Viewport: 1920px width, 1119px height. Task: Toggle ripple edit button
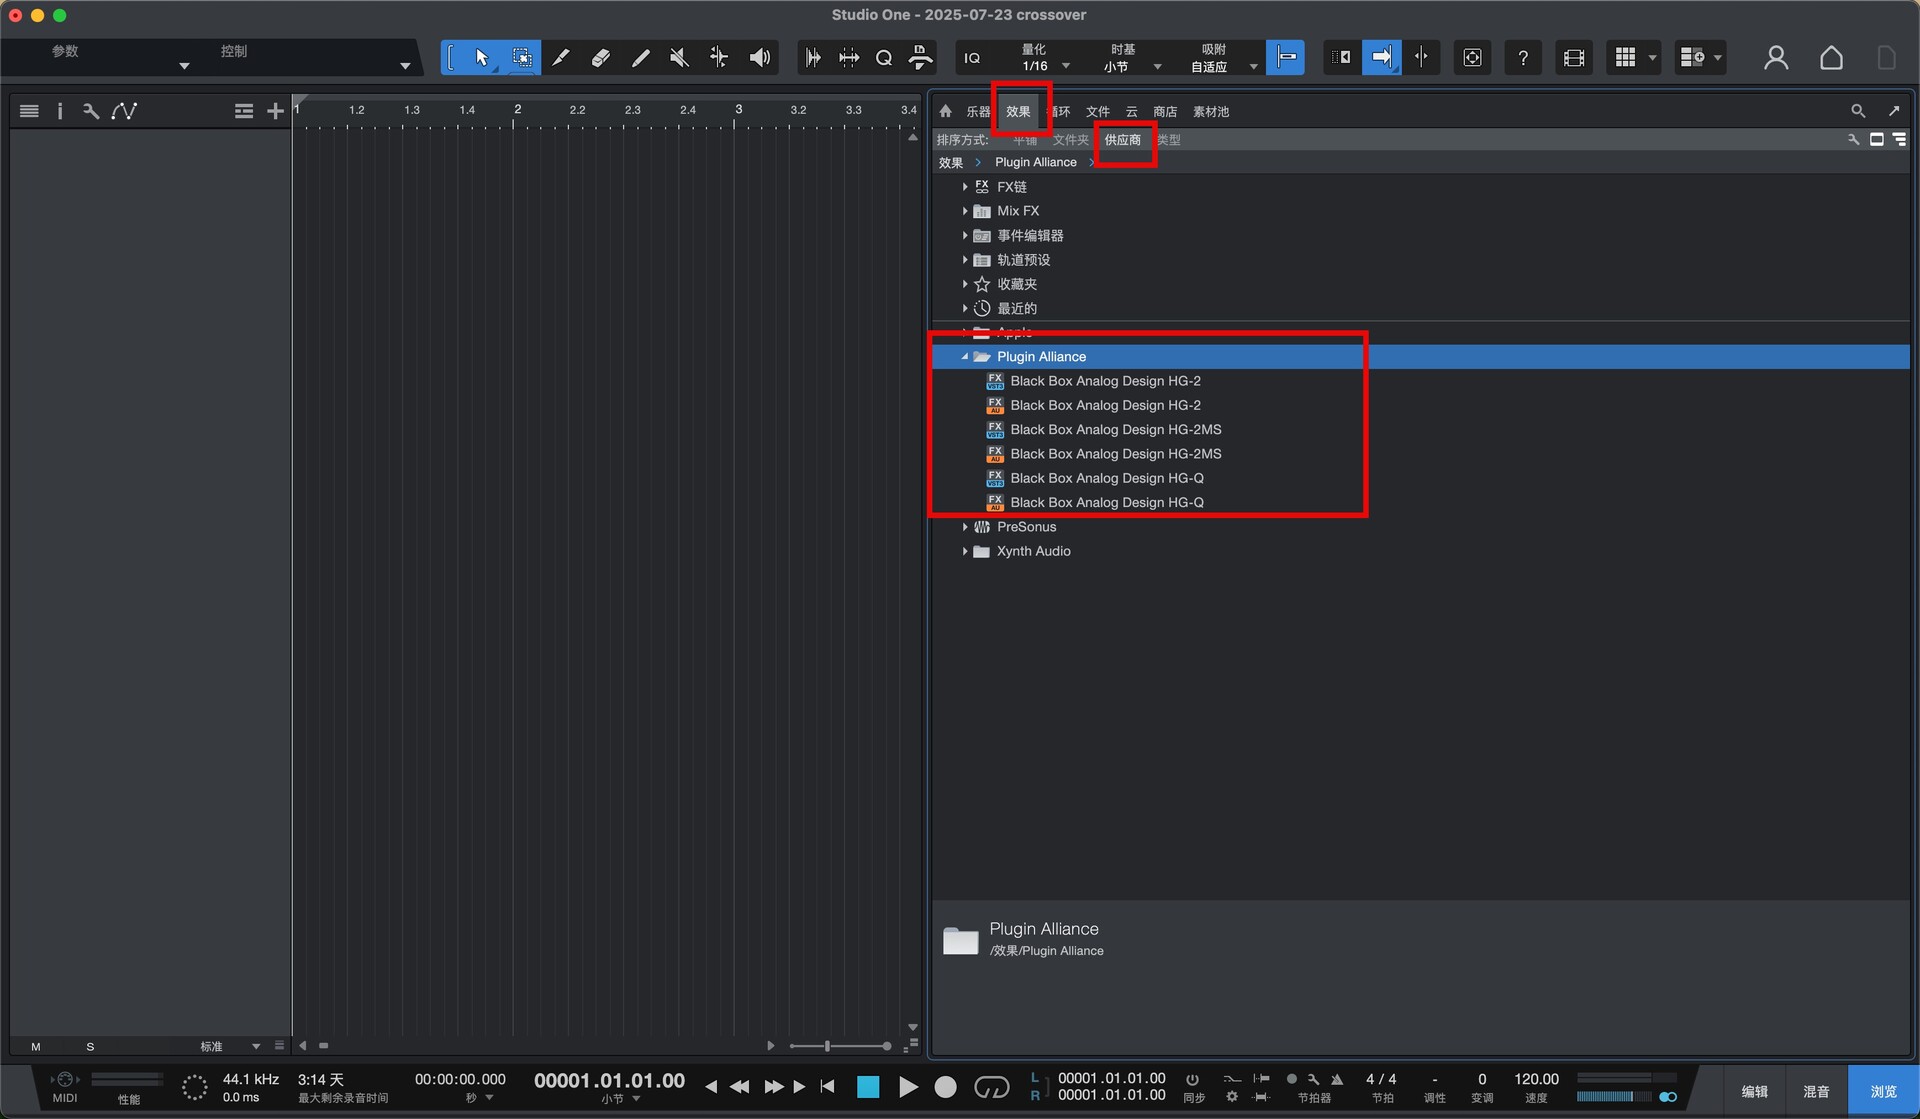pos(1341,58)
